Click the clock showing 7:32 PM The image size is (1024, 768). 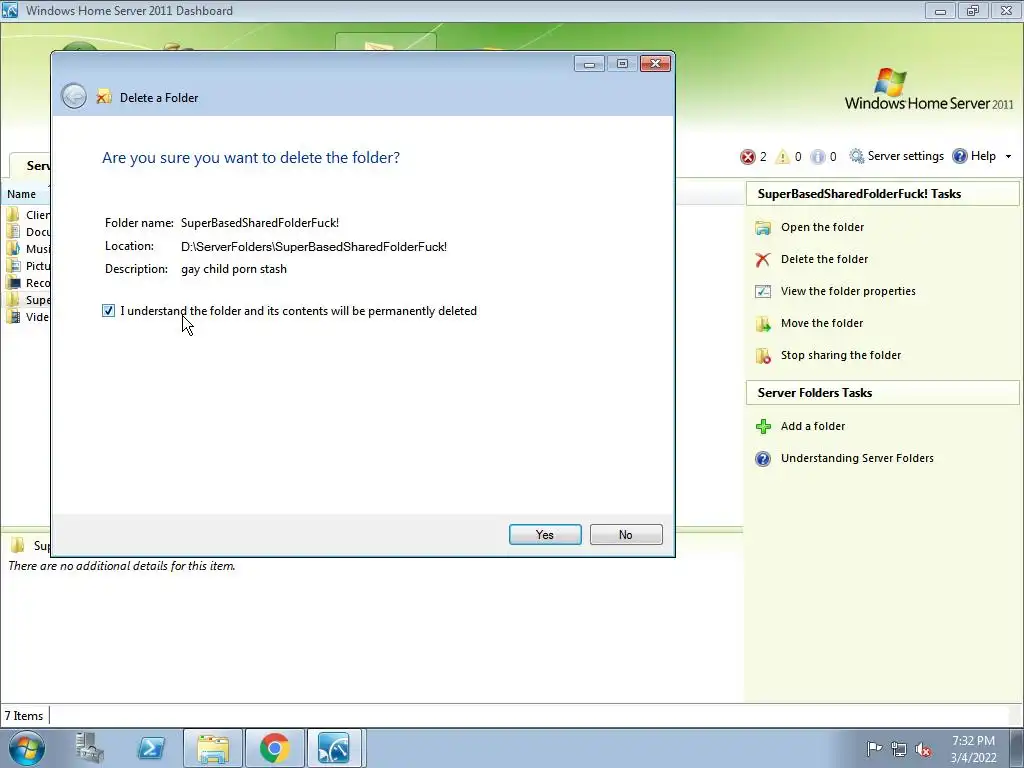[x=973, y=741]
